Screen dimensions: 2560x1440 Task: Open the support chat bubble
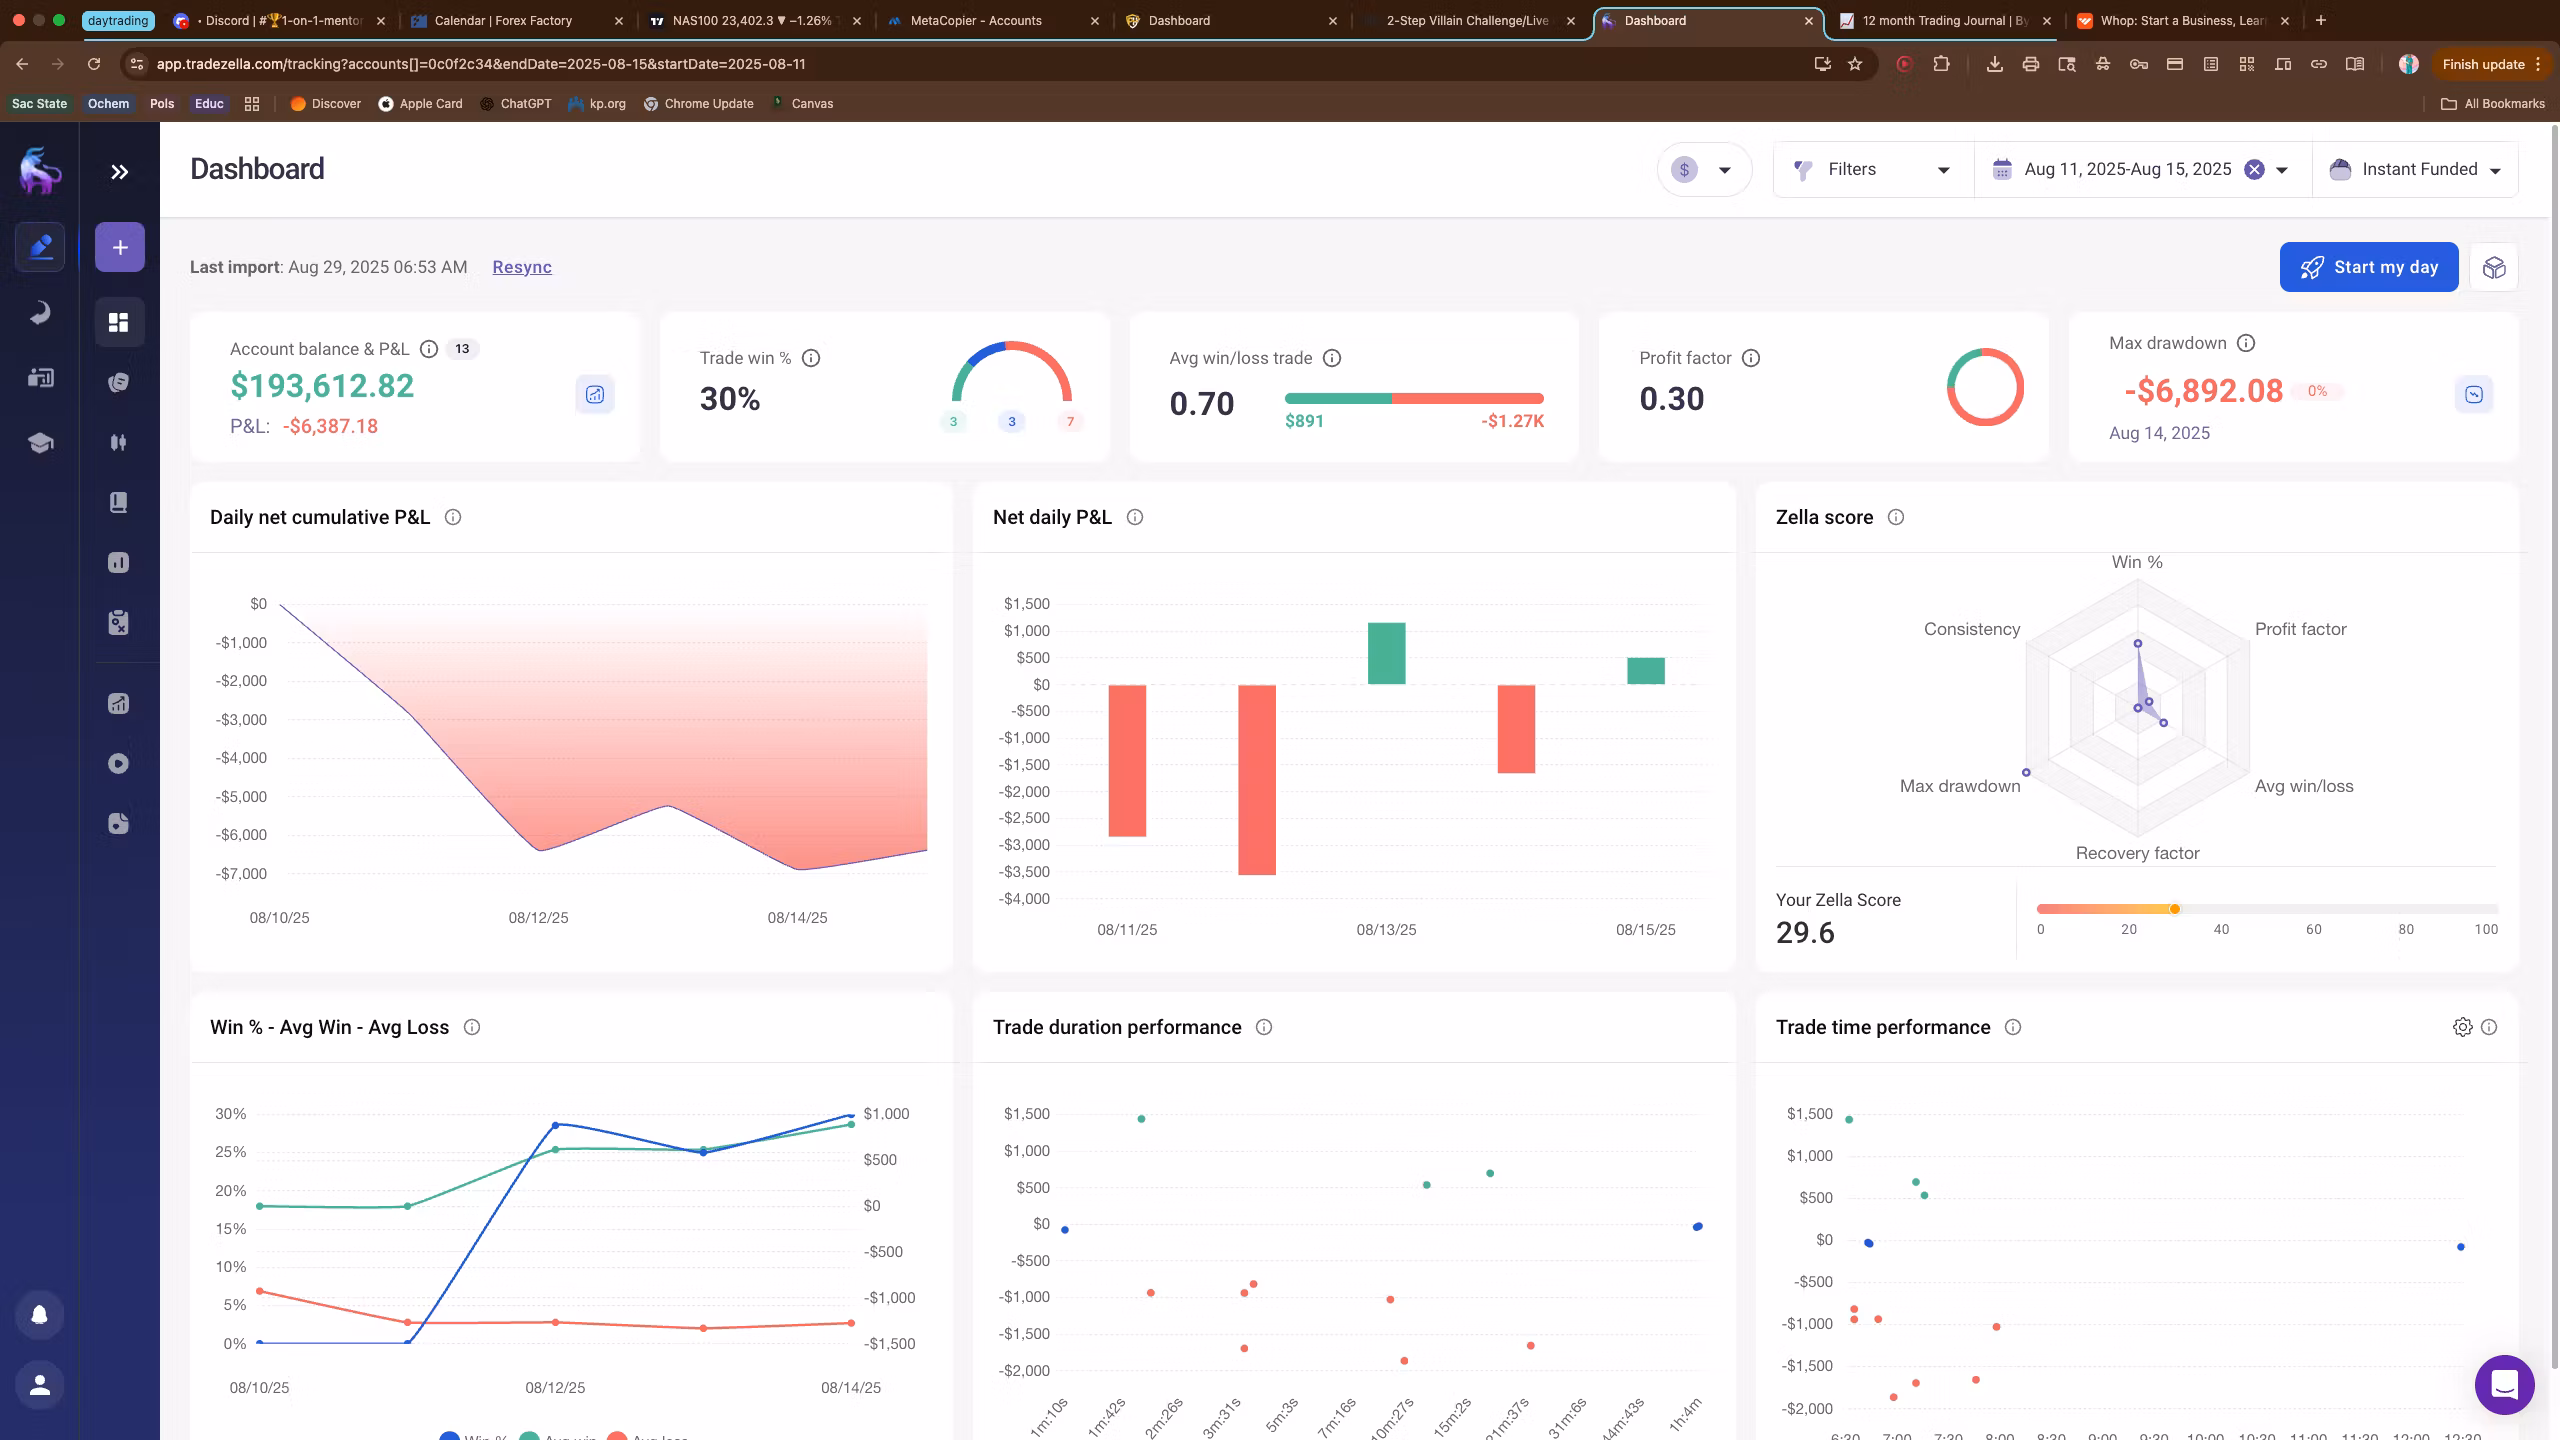[x=2504, y=1384]
